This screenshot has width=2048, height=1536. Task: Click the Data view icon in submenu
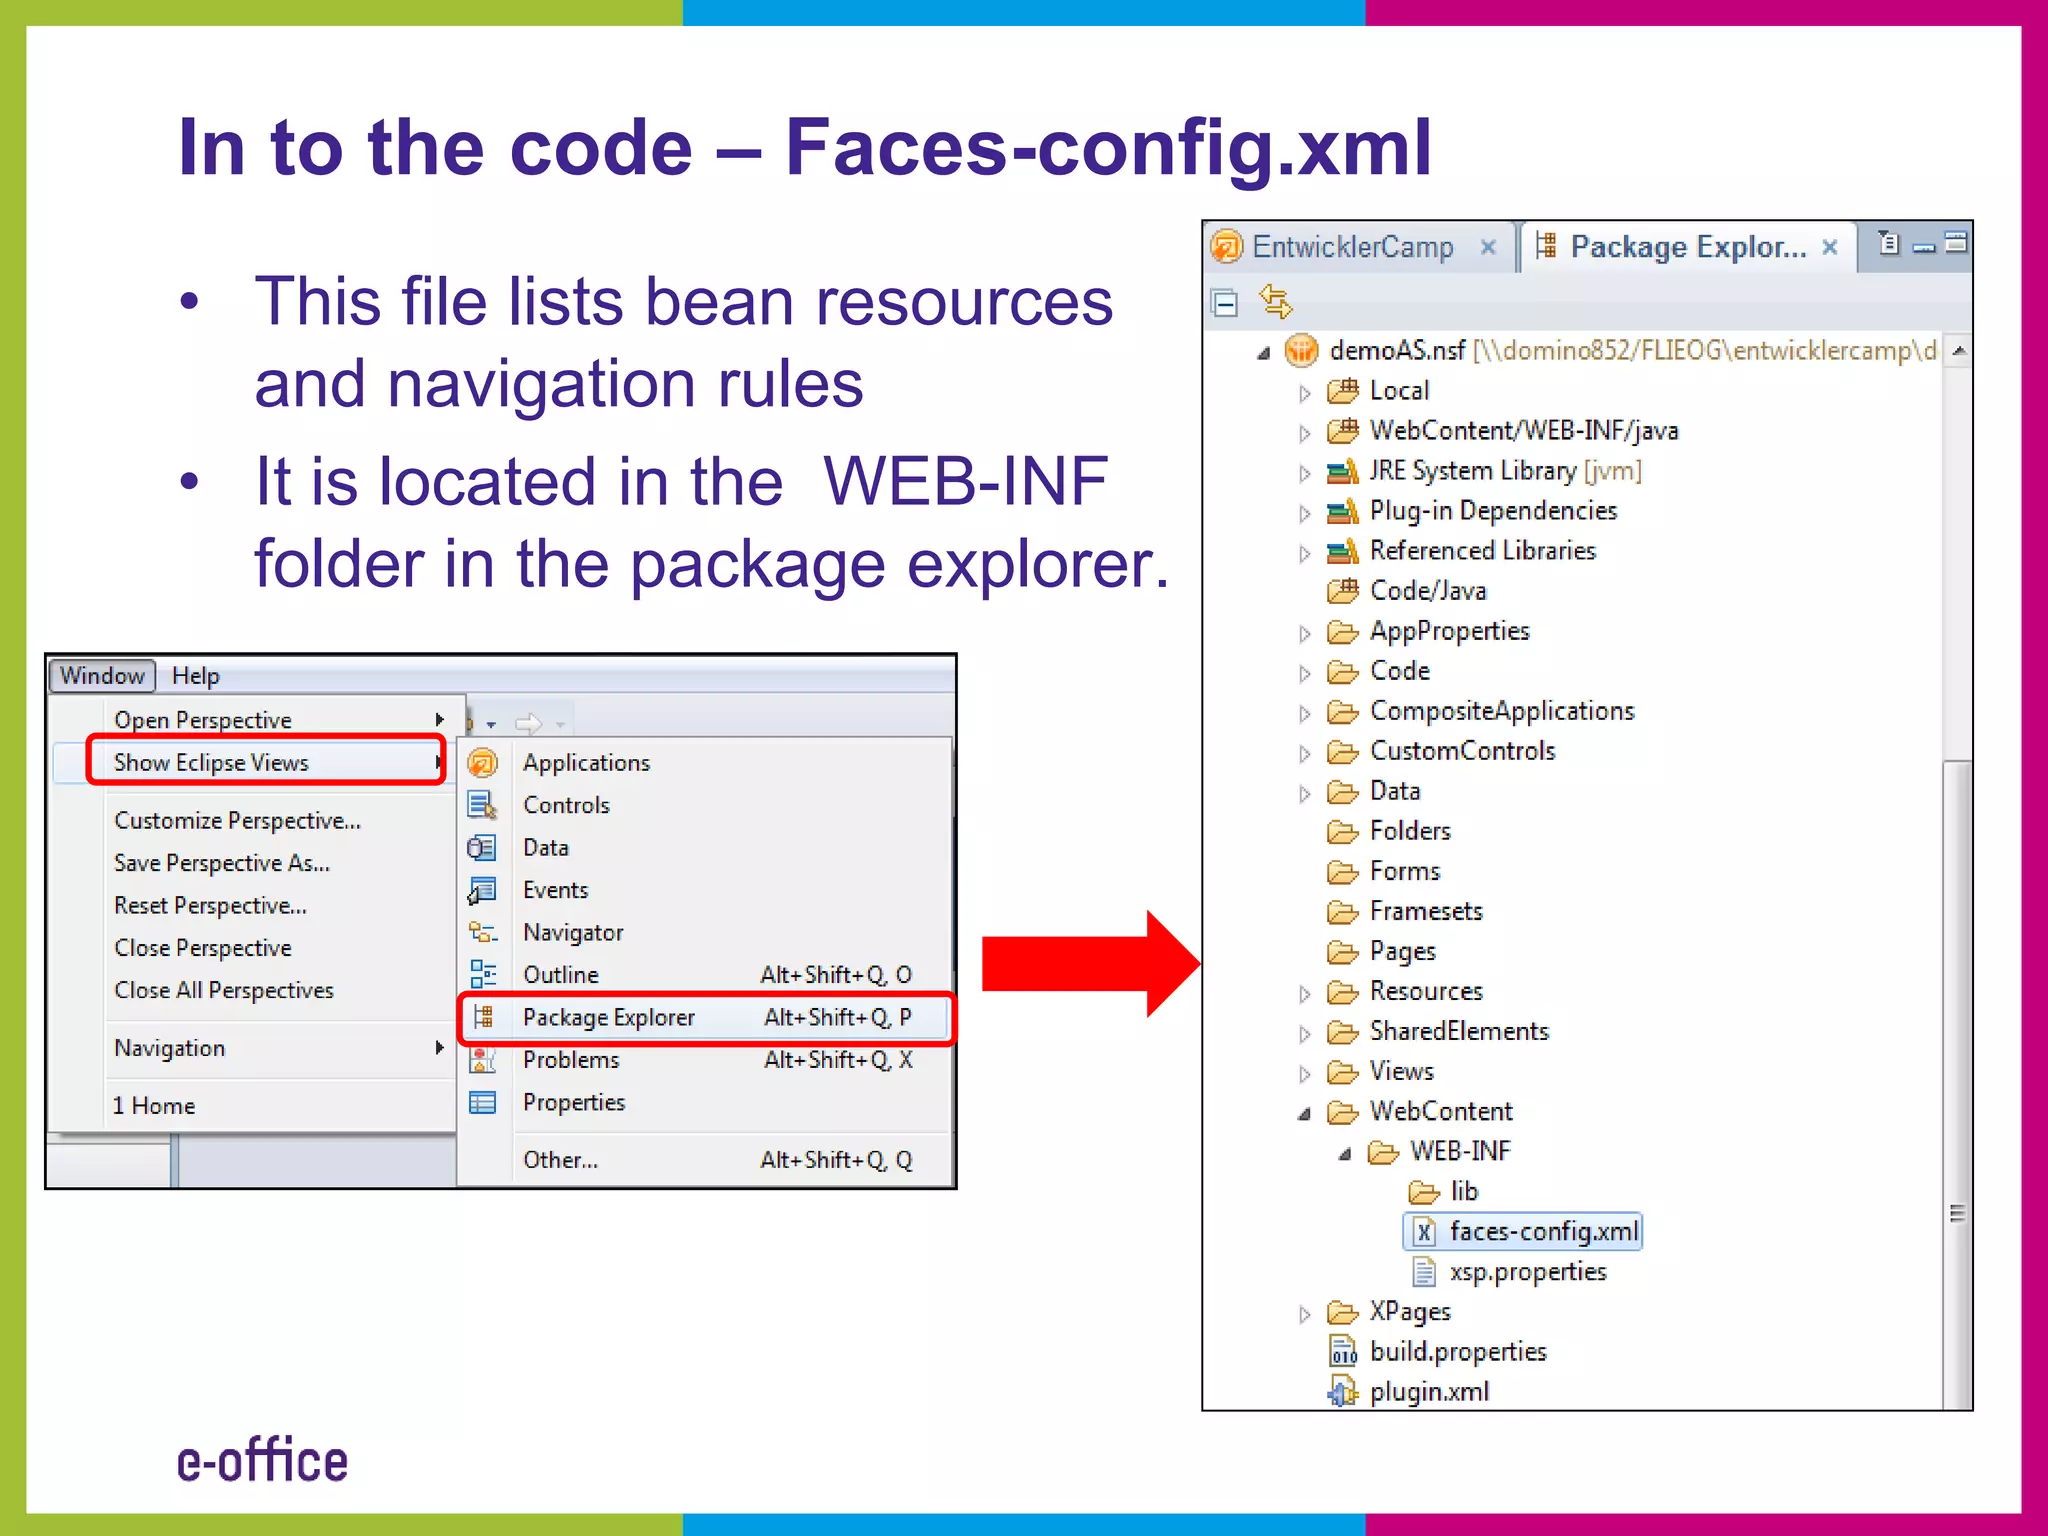tap(482, 848)
